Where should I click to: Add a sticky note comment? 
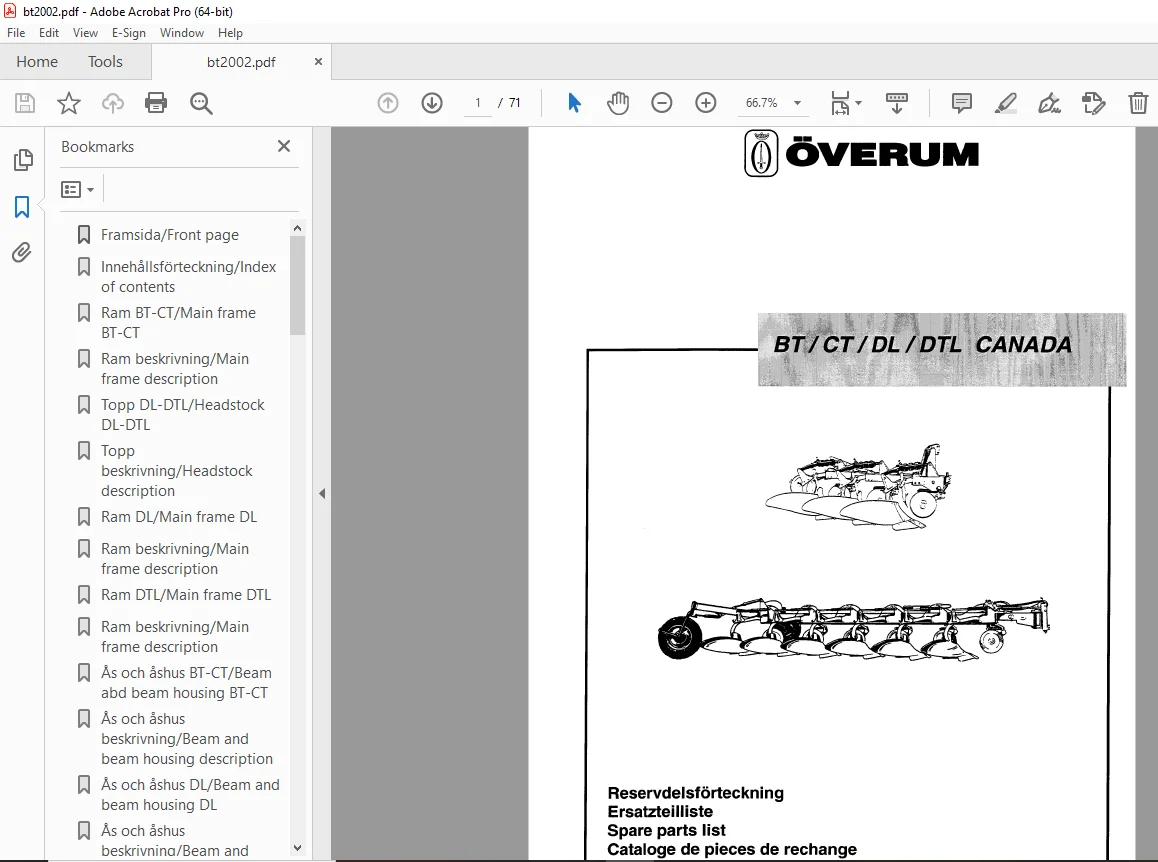pyautogui.click(x=962, y=103)
